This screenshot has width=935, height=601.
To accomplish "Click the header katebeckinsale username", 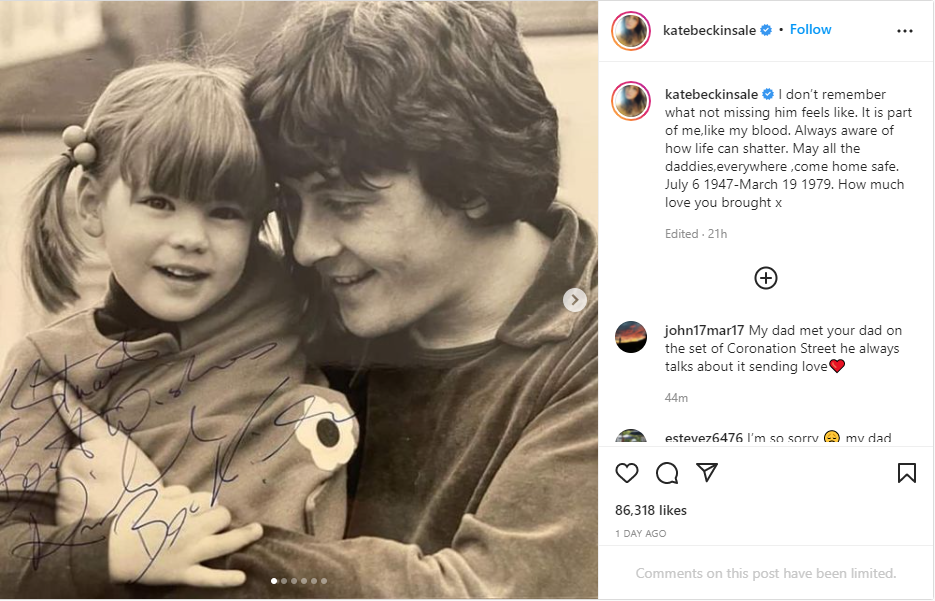I will (x=709, y=30).
